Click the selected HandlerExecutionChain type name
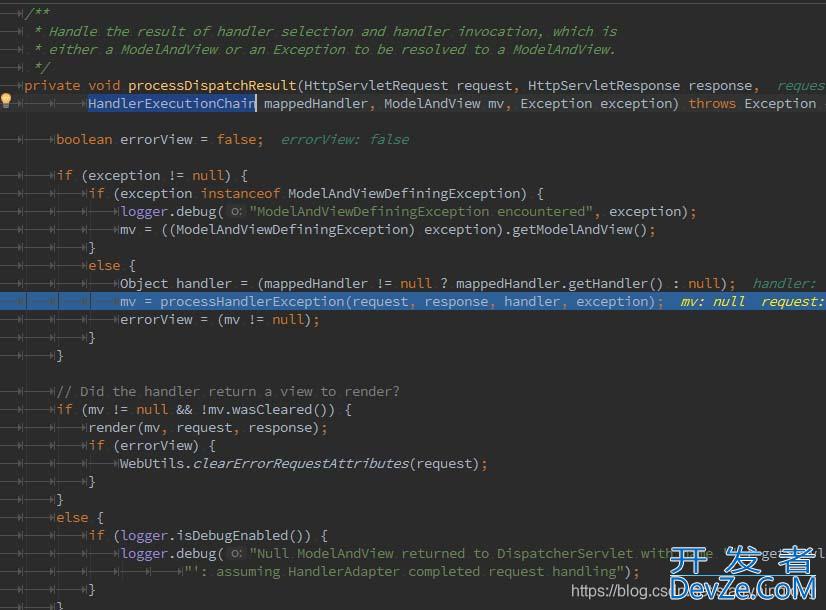This screenshot has height=610, width=826. [172, 103]
